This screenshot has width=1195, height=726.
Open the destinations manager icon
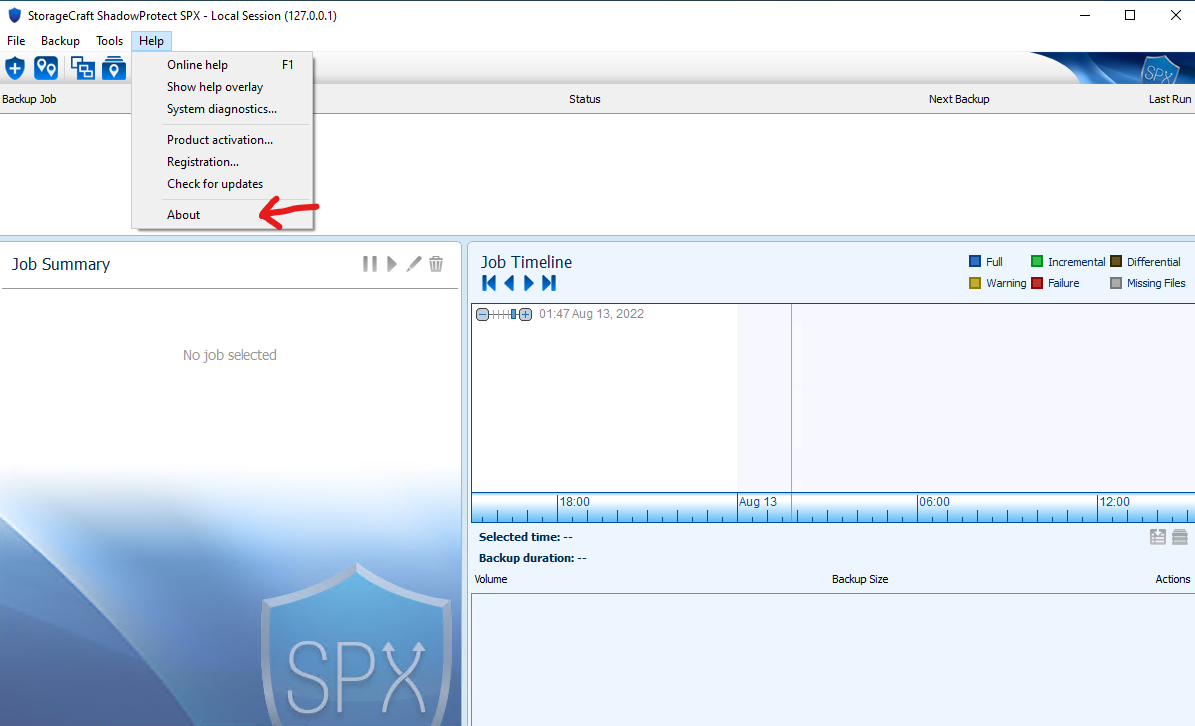pos(46,68)
